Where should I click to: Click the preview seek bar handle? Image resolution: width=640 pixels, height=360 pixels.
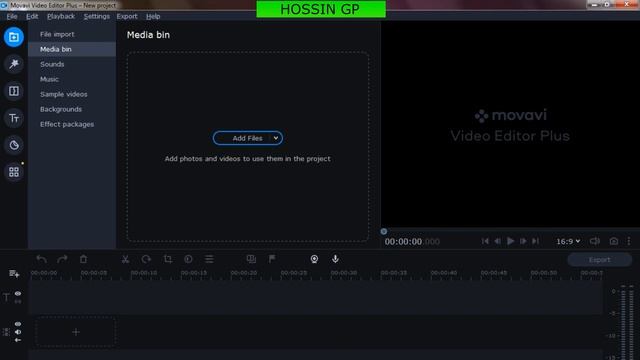click(x=384, y=231)
